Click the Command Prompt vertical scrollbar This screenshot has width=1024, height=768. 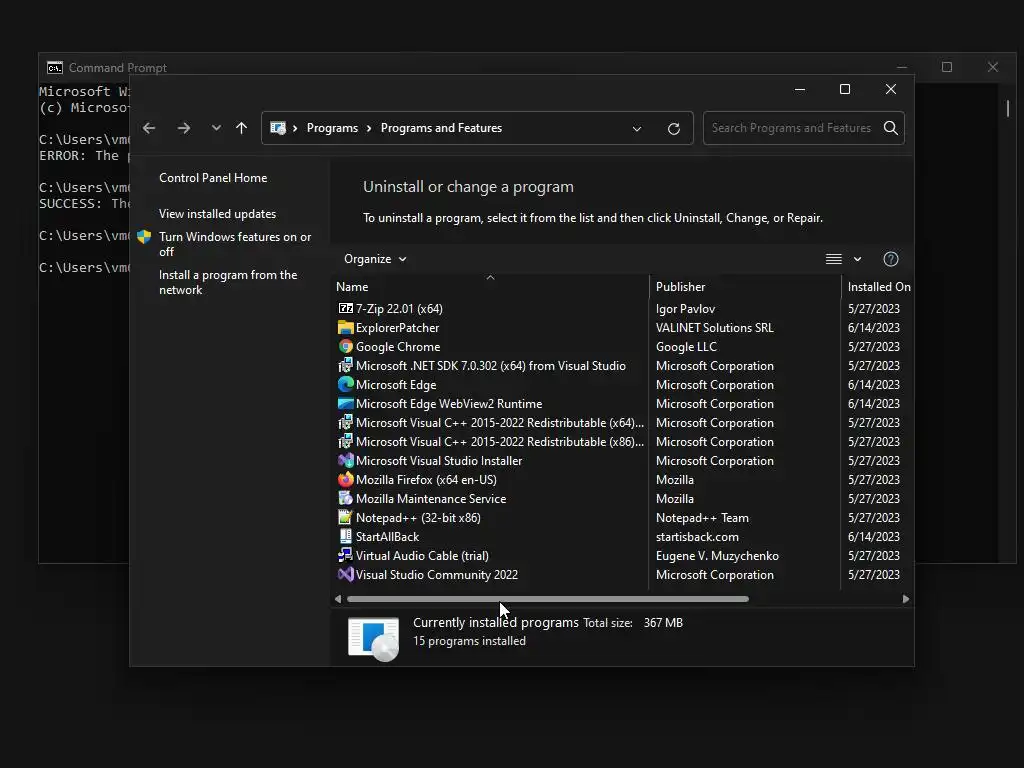[x=1008, y=108]
